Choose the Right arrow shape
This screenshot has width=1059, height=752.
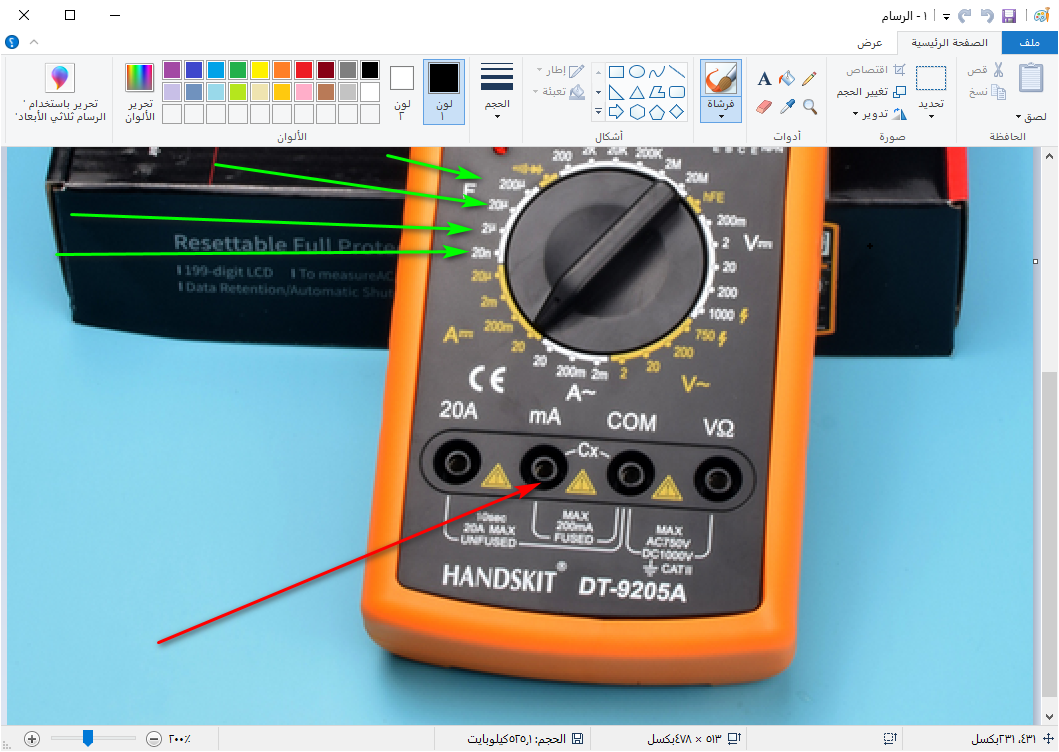tap(617, 112)
